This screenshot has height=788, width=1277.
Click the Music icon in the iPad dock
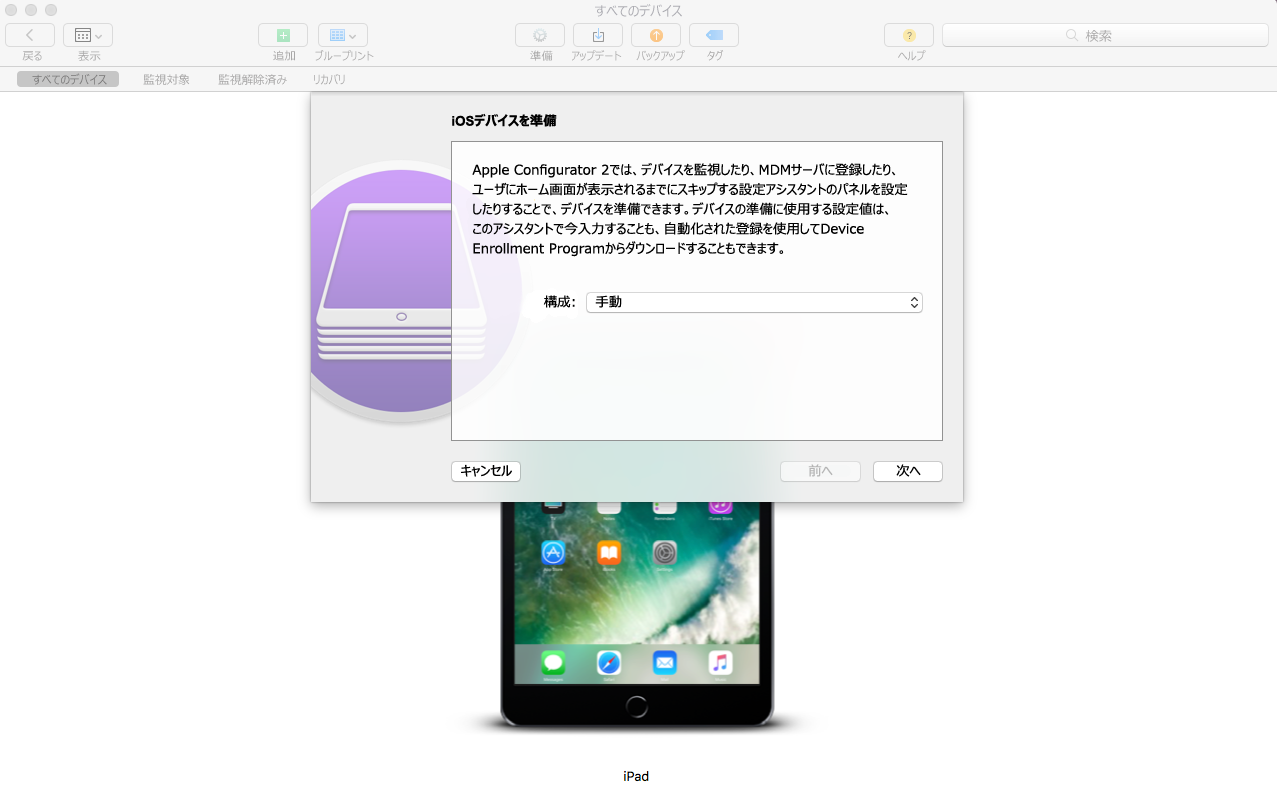click(720, 662)
